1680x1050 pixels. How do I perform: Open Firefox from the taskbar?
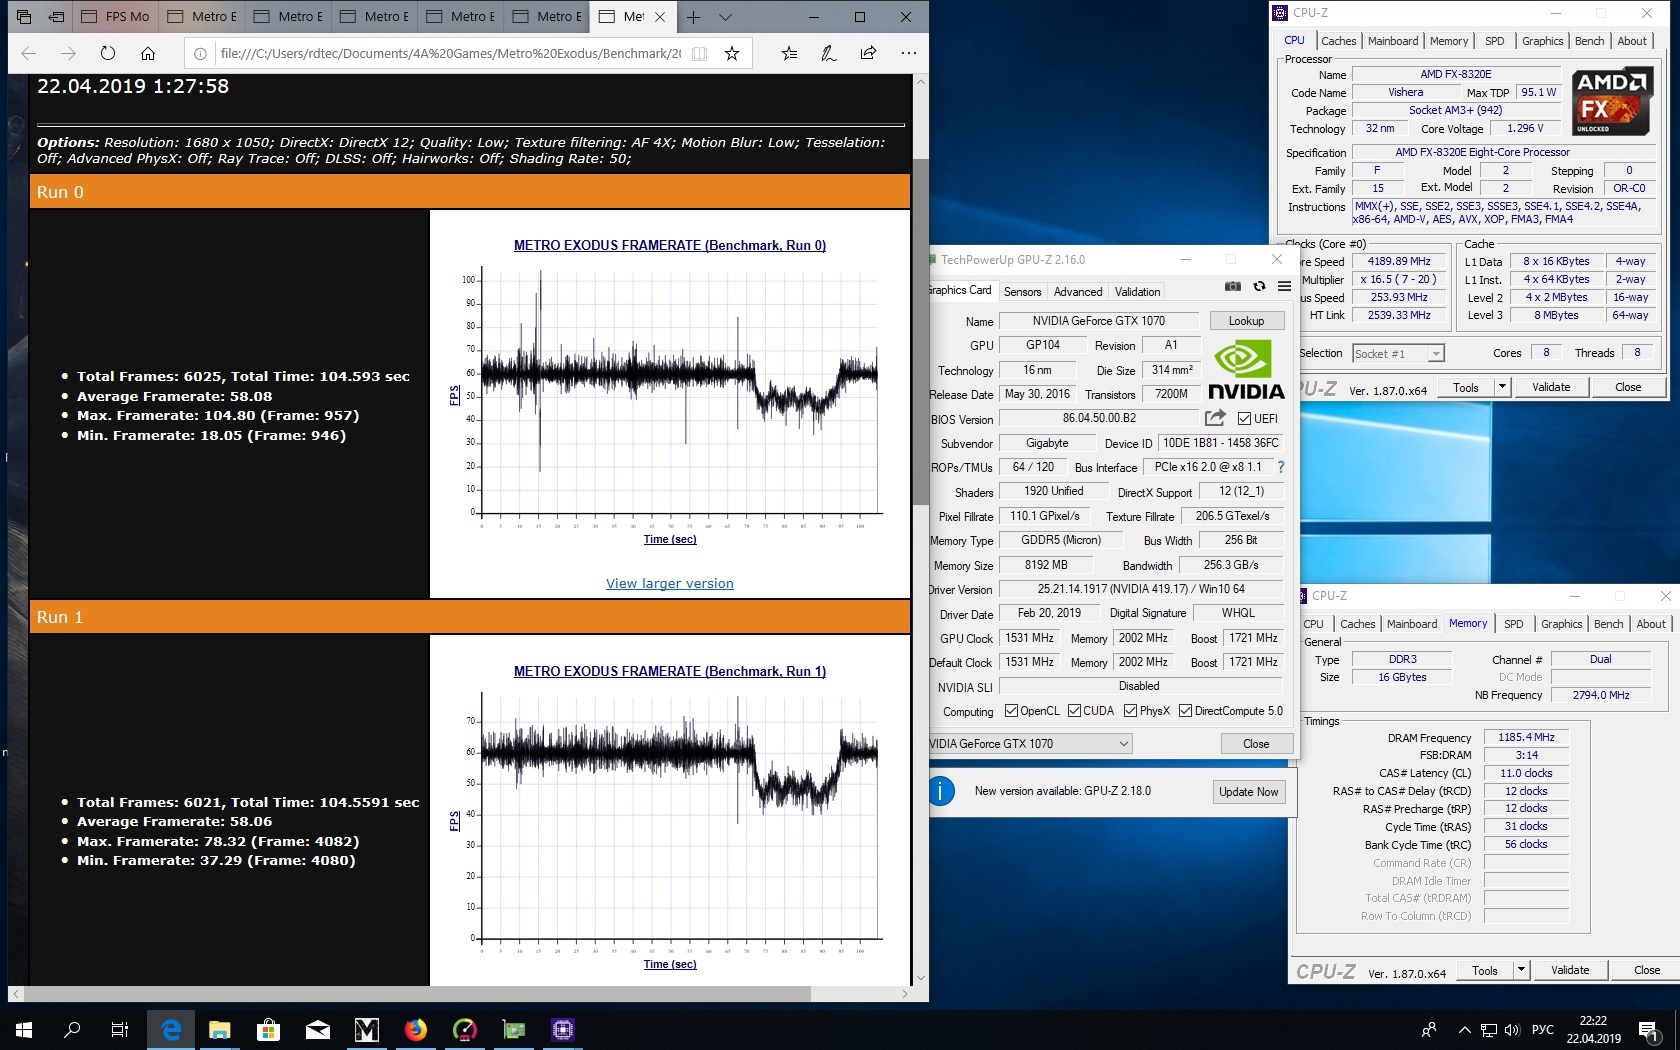tap(416, 1029)
